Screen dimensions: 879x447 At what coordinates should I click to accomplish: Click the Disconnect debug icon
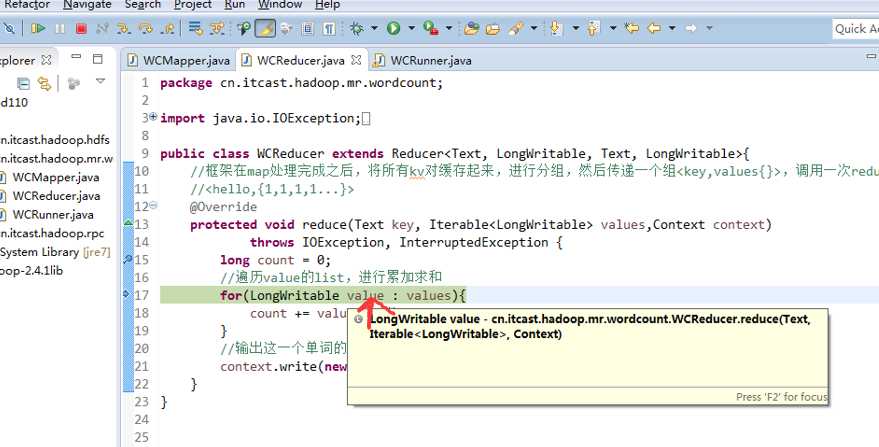102,28
